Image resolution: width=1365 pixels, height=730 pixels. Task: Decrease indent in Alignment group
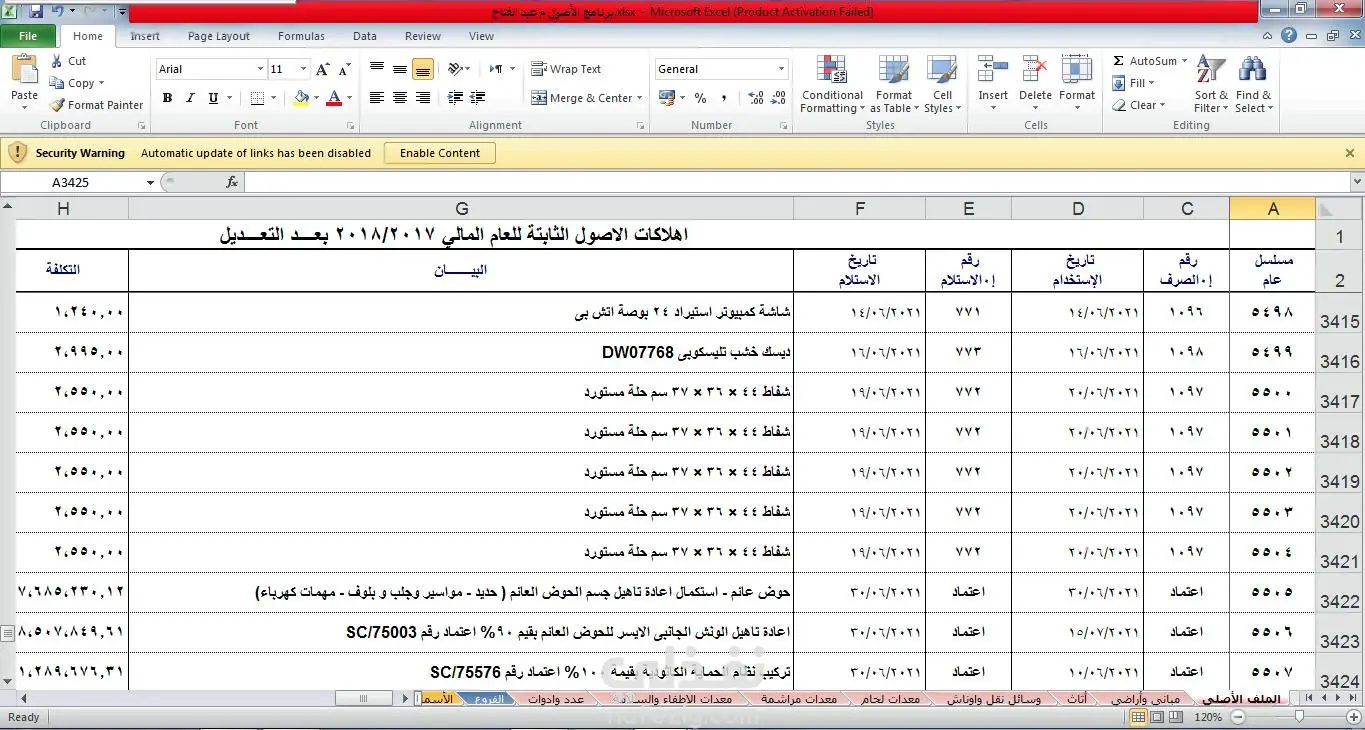(455, 98)
